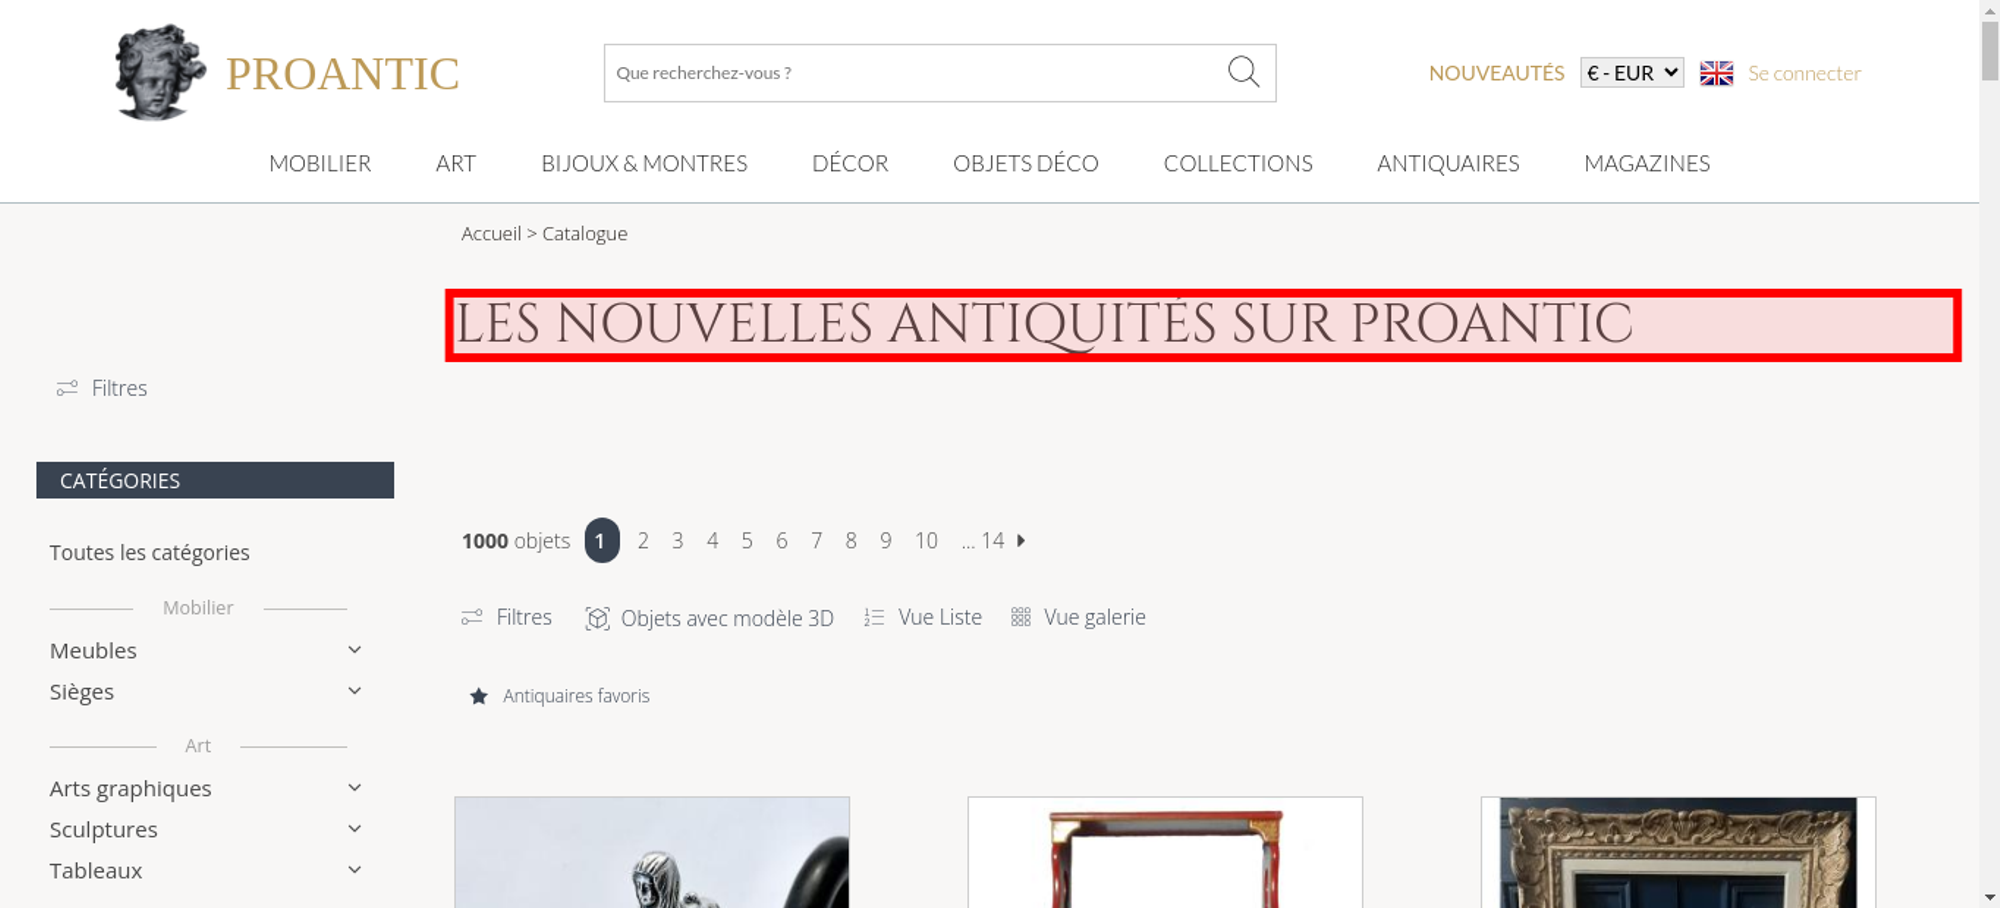Switch language via the UK flag icon
This screenshot has width=2000, height=908.
pos(1716,73)
